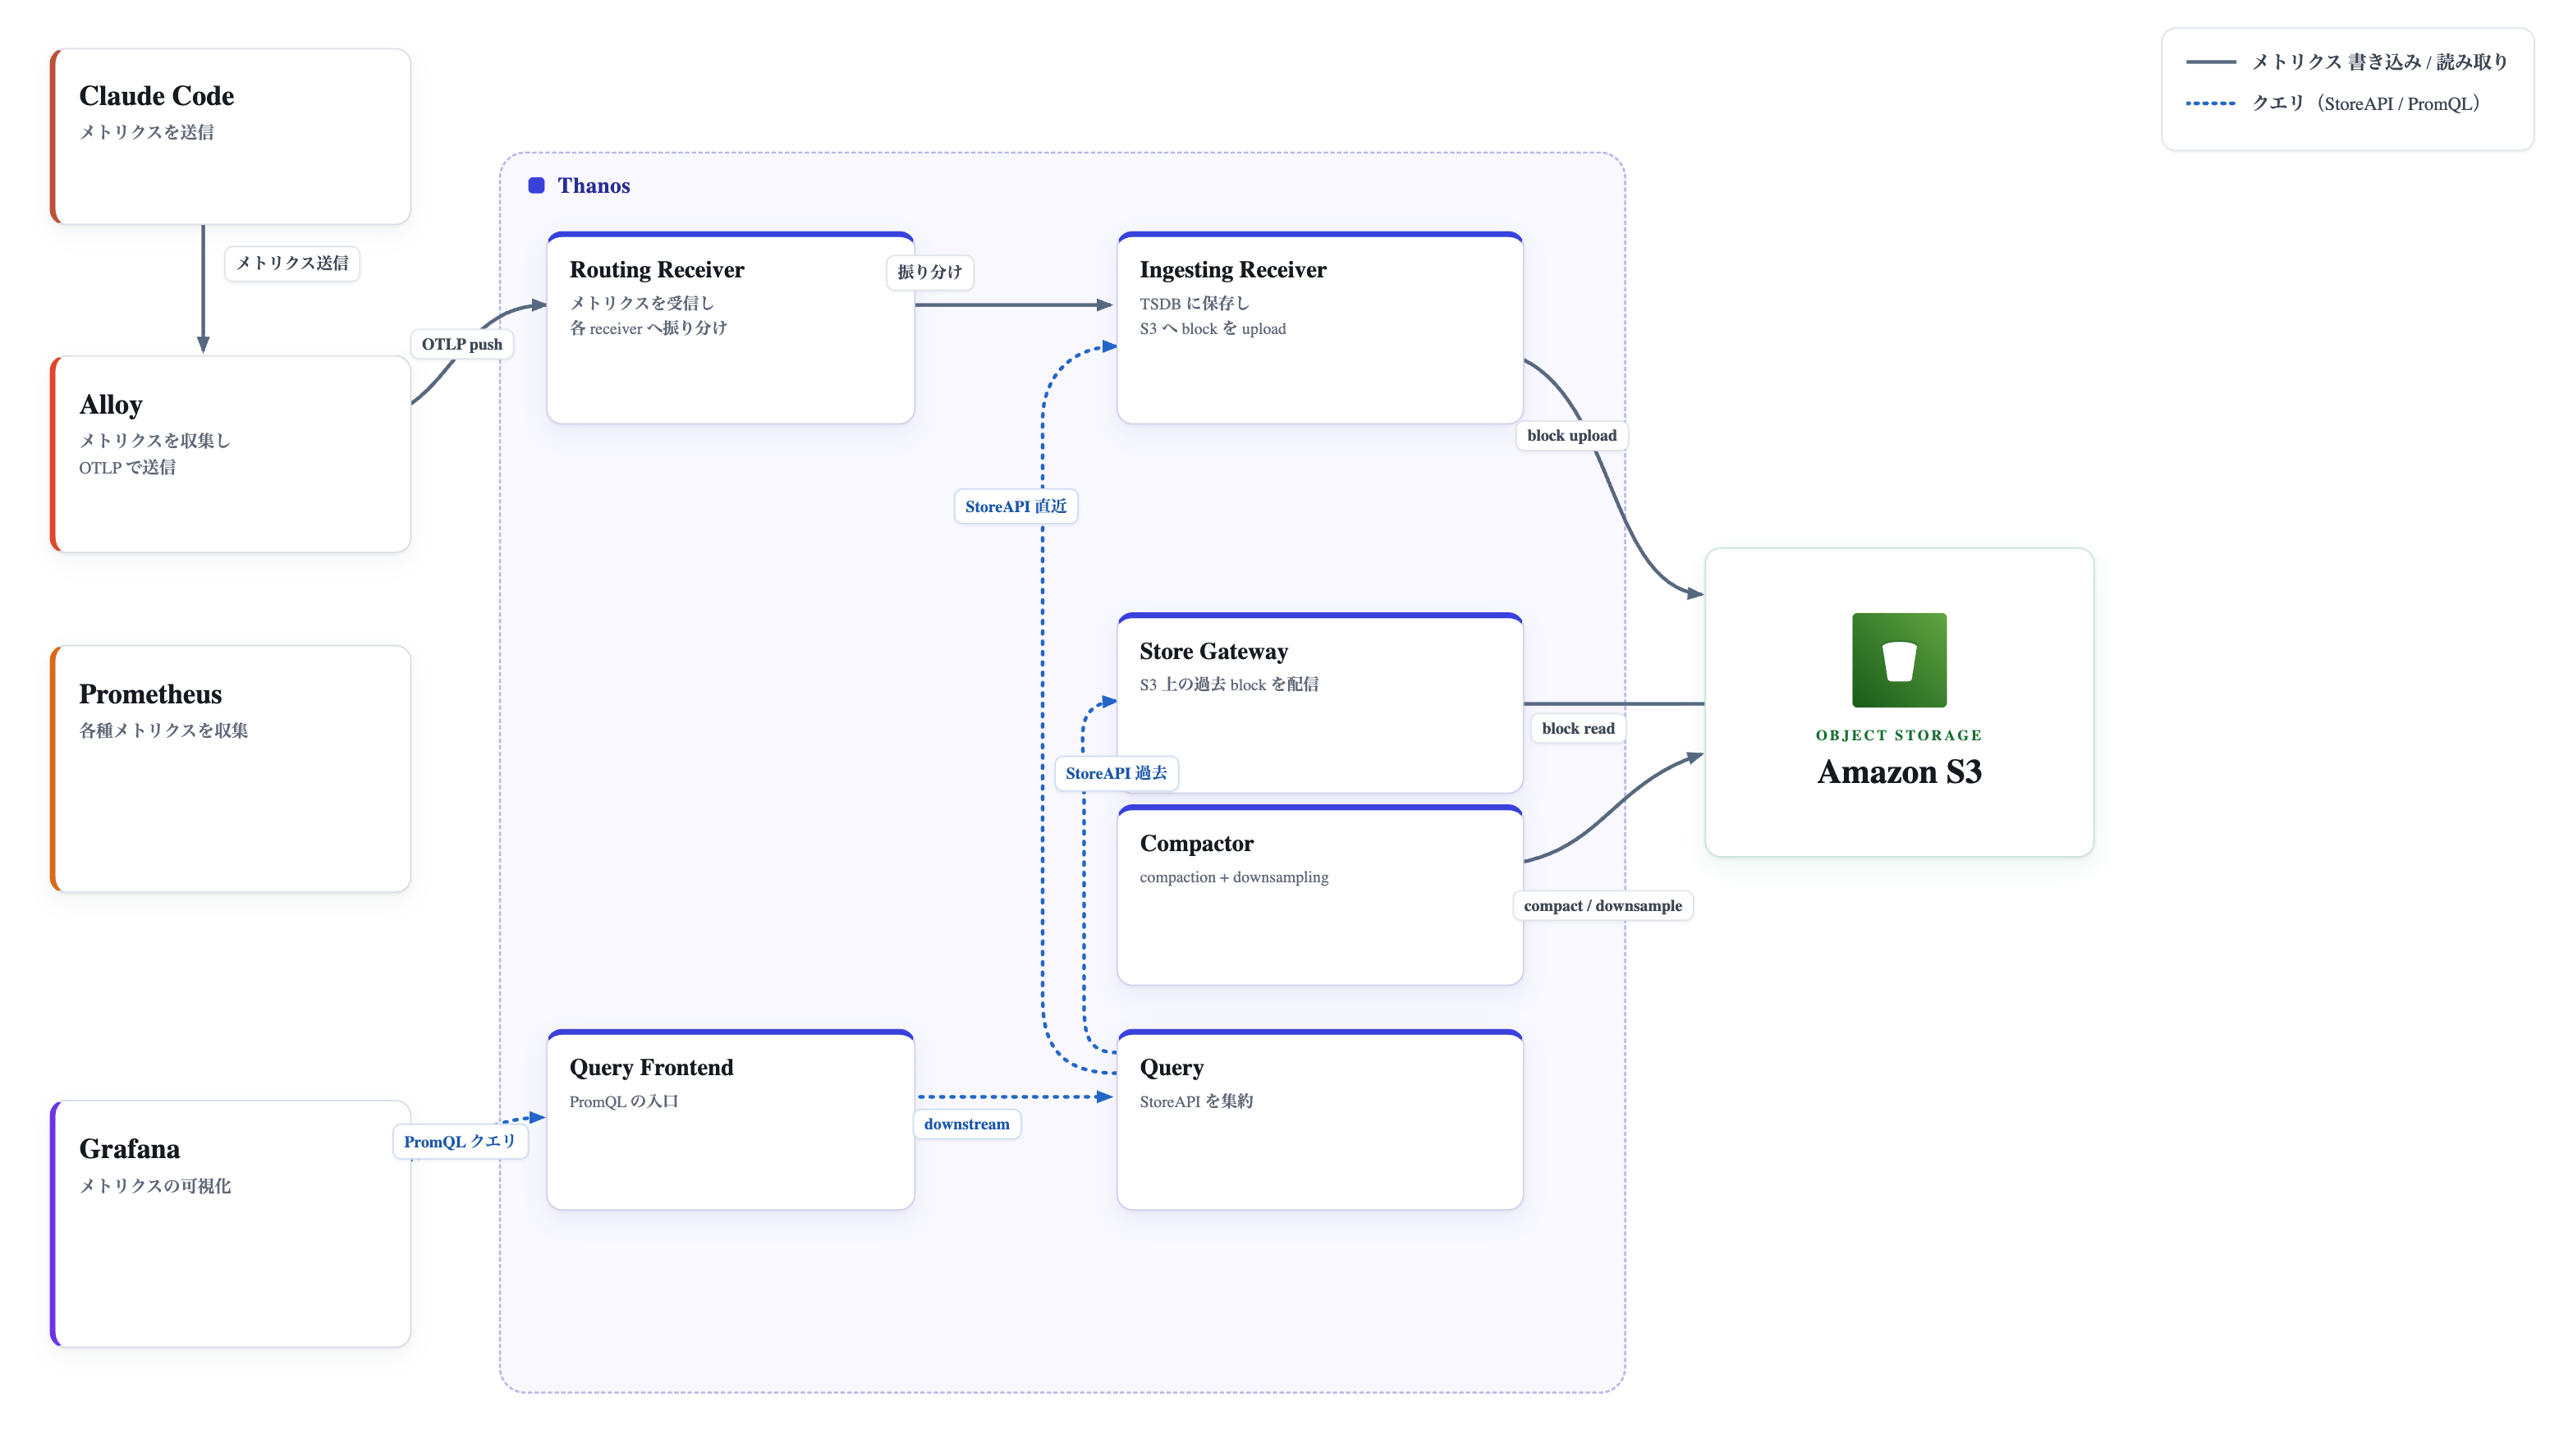Viewport: 2568px width, 1456px height.
Task: Click the OTLP push edge label
Action: pos(461,344)
